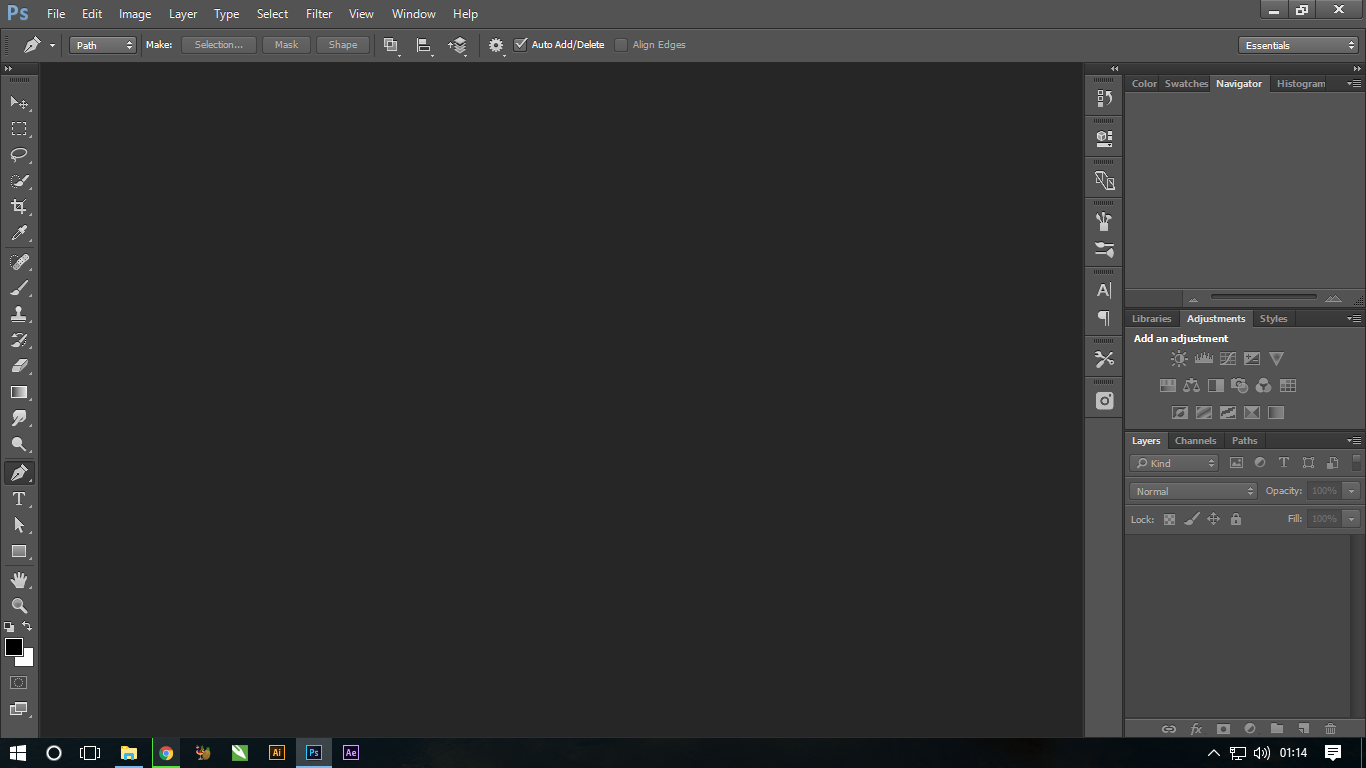Toggle layer filtering switch
1366x768 pixels.
(1356, 463)
